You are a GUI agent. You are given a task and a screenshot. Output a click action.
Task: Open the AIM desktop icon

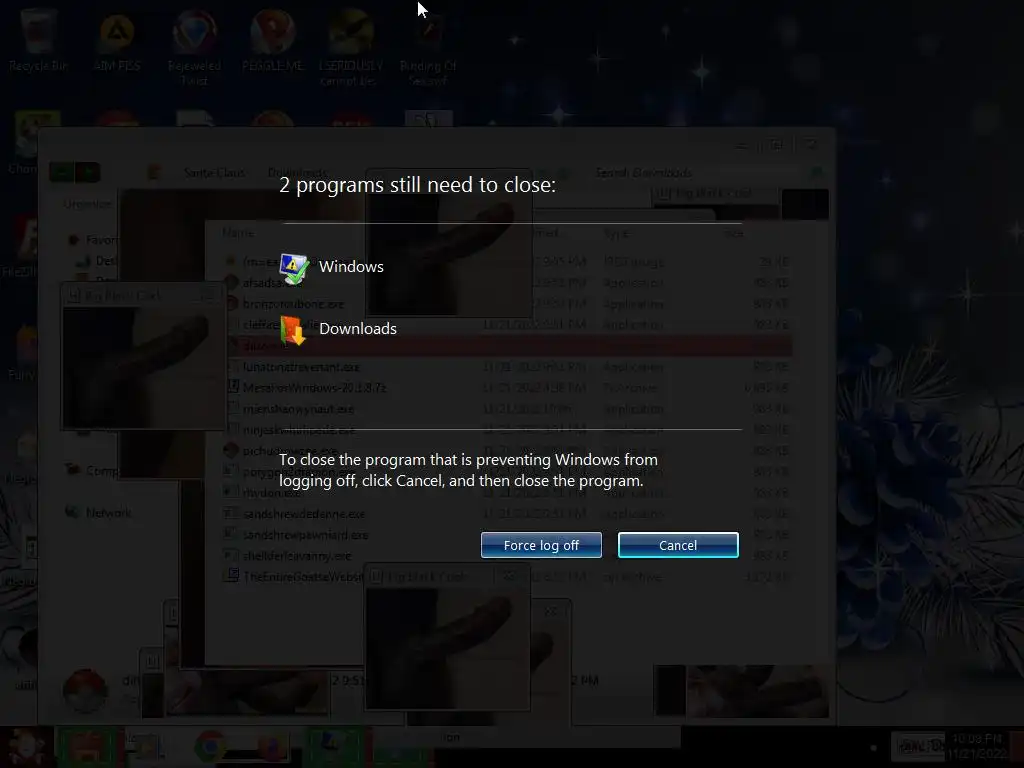point(117,44)
